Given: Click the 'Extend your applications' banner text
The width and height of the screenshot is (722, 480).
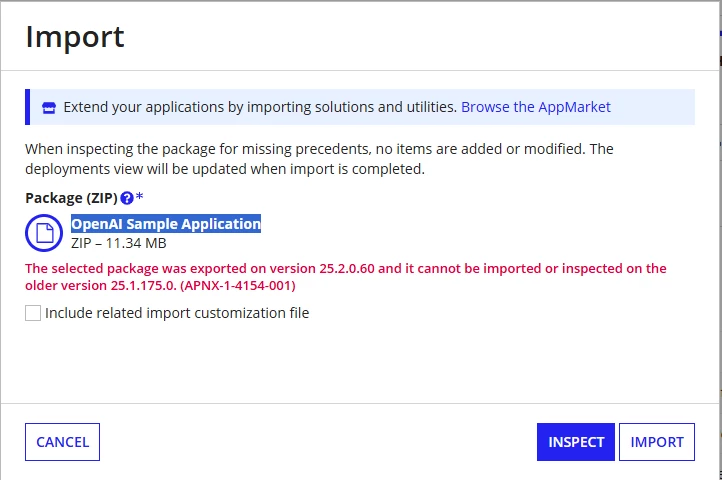Looking at the screenshot, I should pos(260,107).
